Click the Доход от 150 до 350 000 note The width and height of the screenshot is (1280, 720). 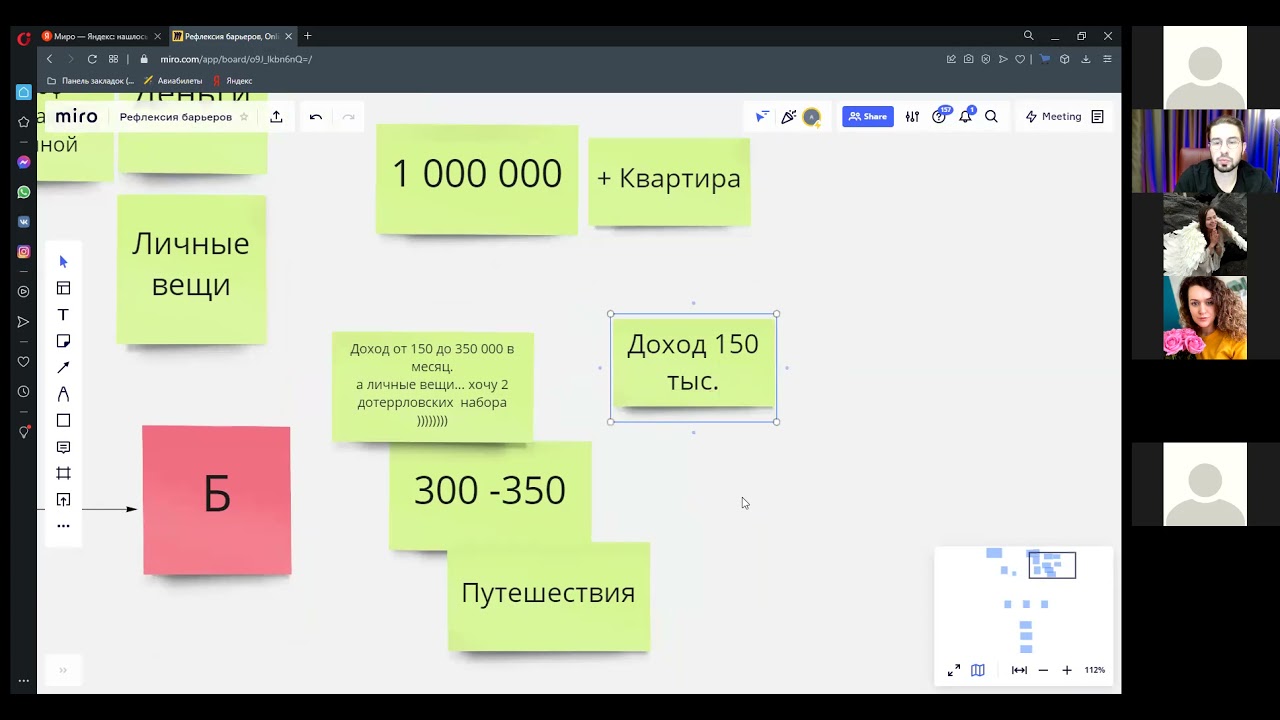(432, 386)
